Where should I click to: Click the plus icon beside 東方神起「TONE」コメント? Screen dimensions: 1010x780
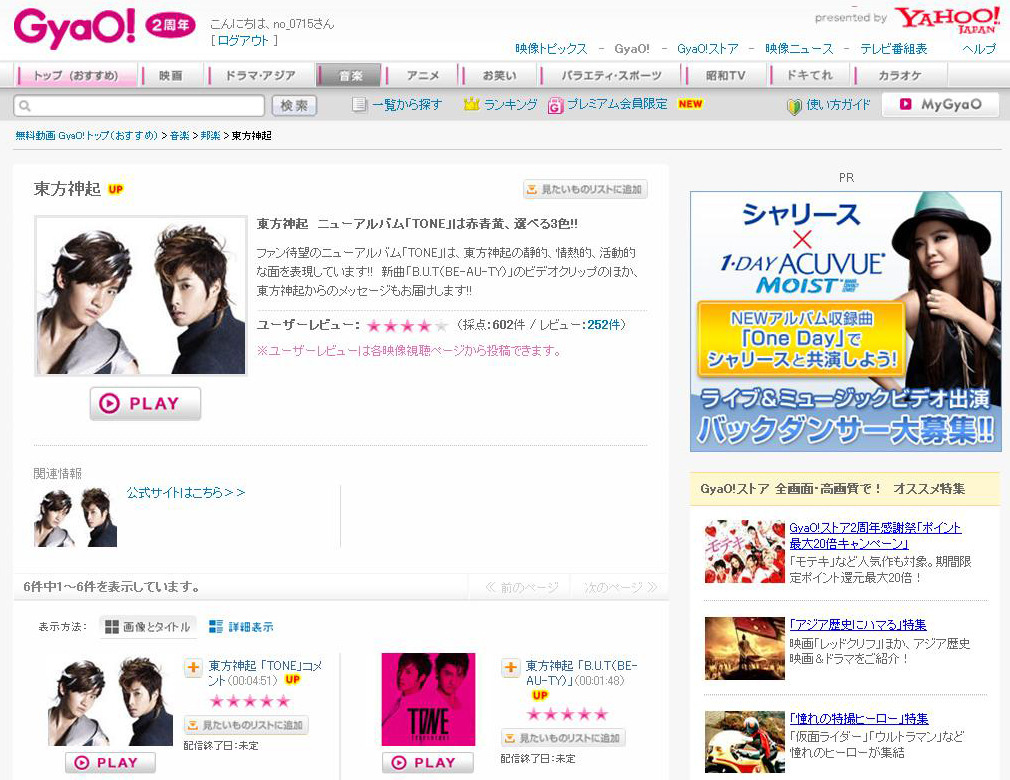click(193, 667)
